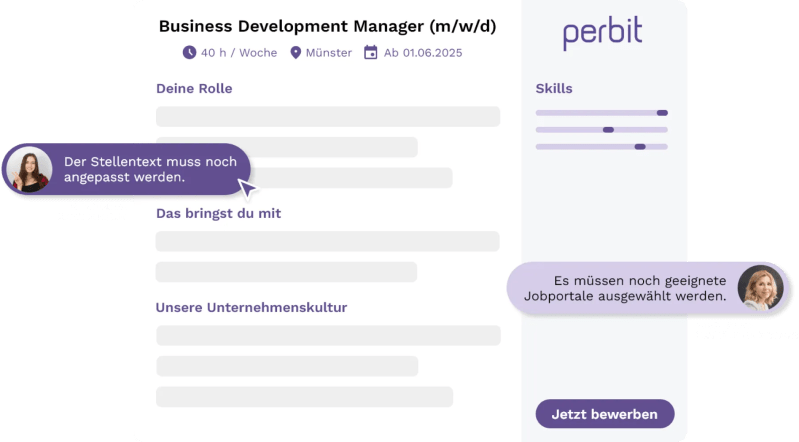Click the avatar in the Jobportale comment bubble

point(760,288)
